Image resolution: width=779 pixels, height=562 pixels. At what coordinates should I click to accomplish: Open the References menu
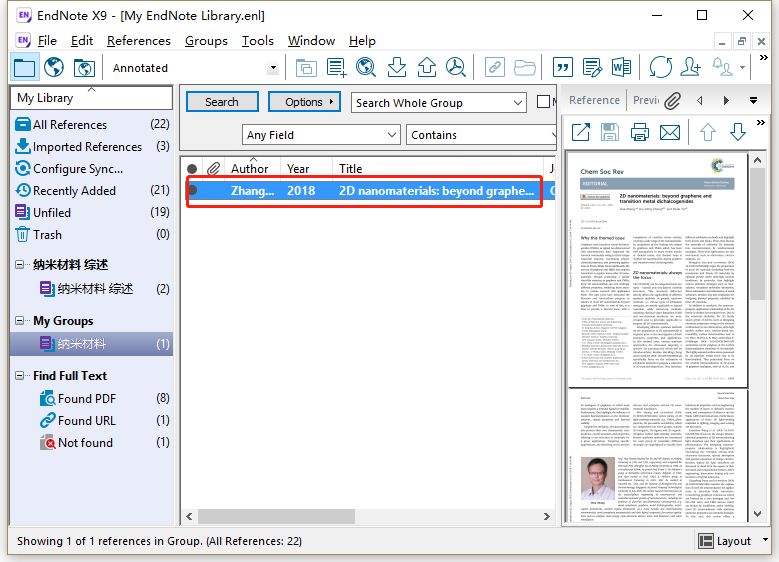pyautogui.click(x=139, y=41)
